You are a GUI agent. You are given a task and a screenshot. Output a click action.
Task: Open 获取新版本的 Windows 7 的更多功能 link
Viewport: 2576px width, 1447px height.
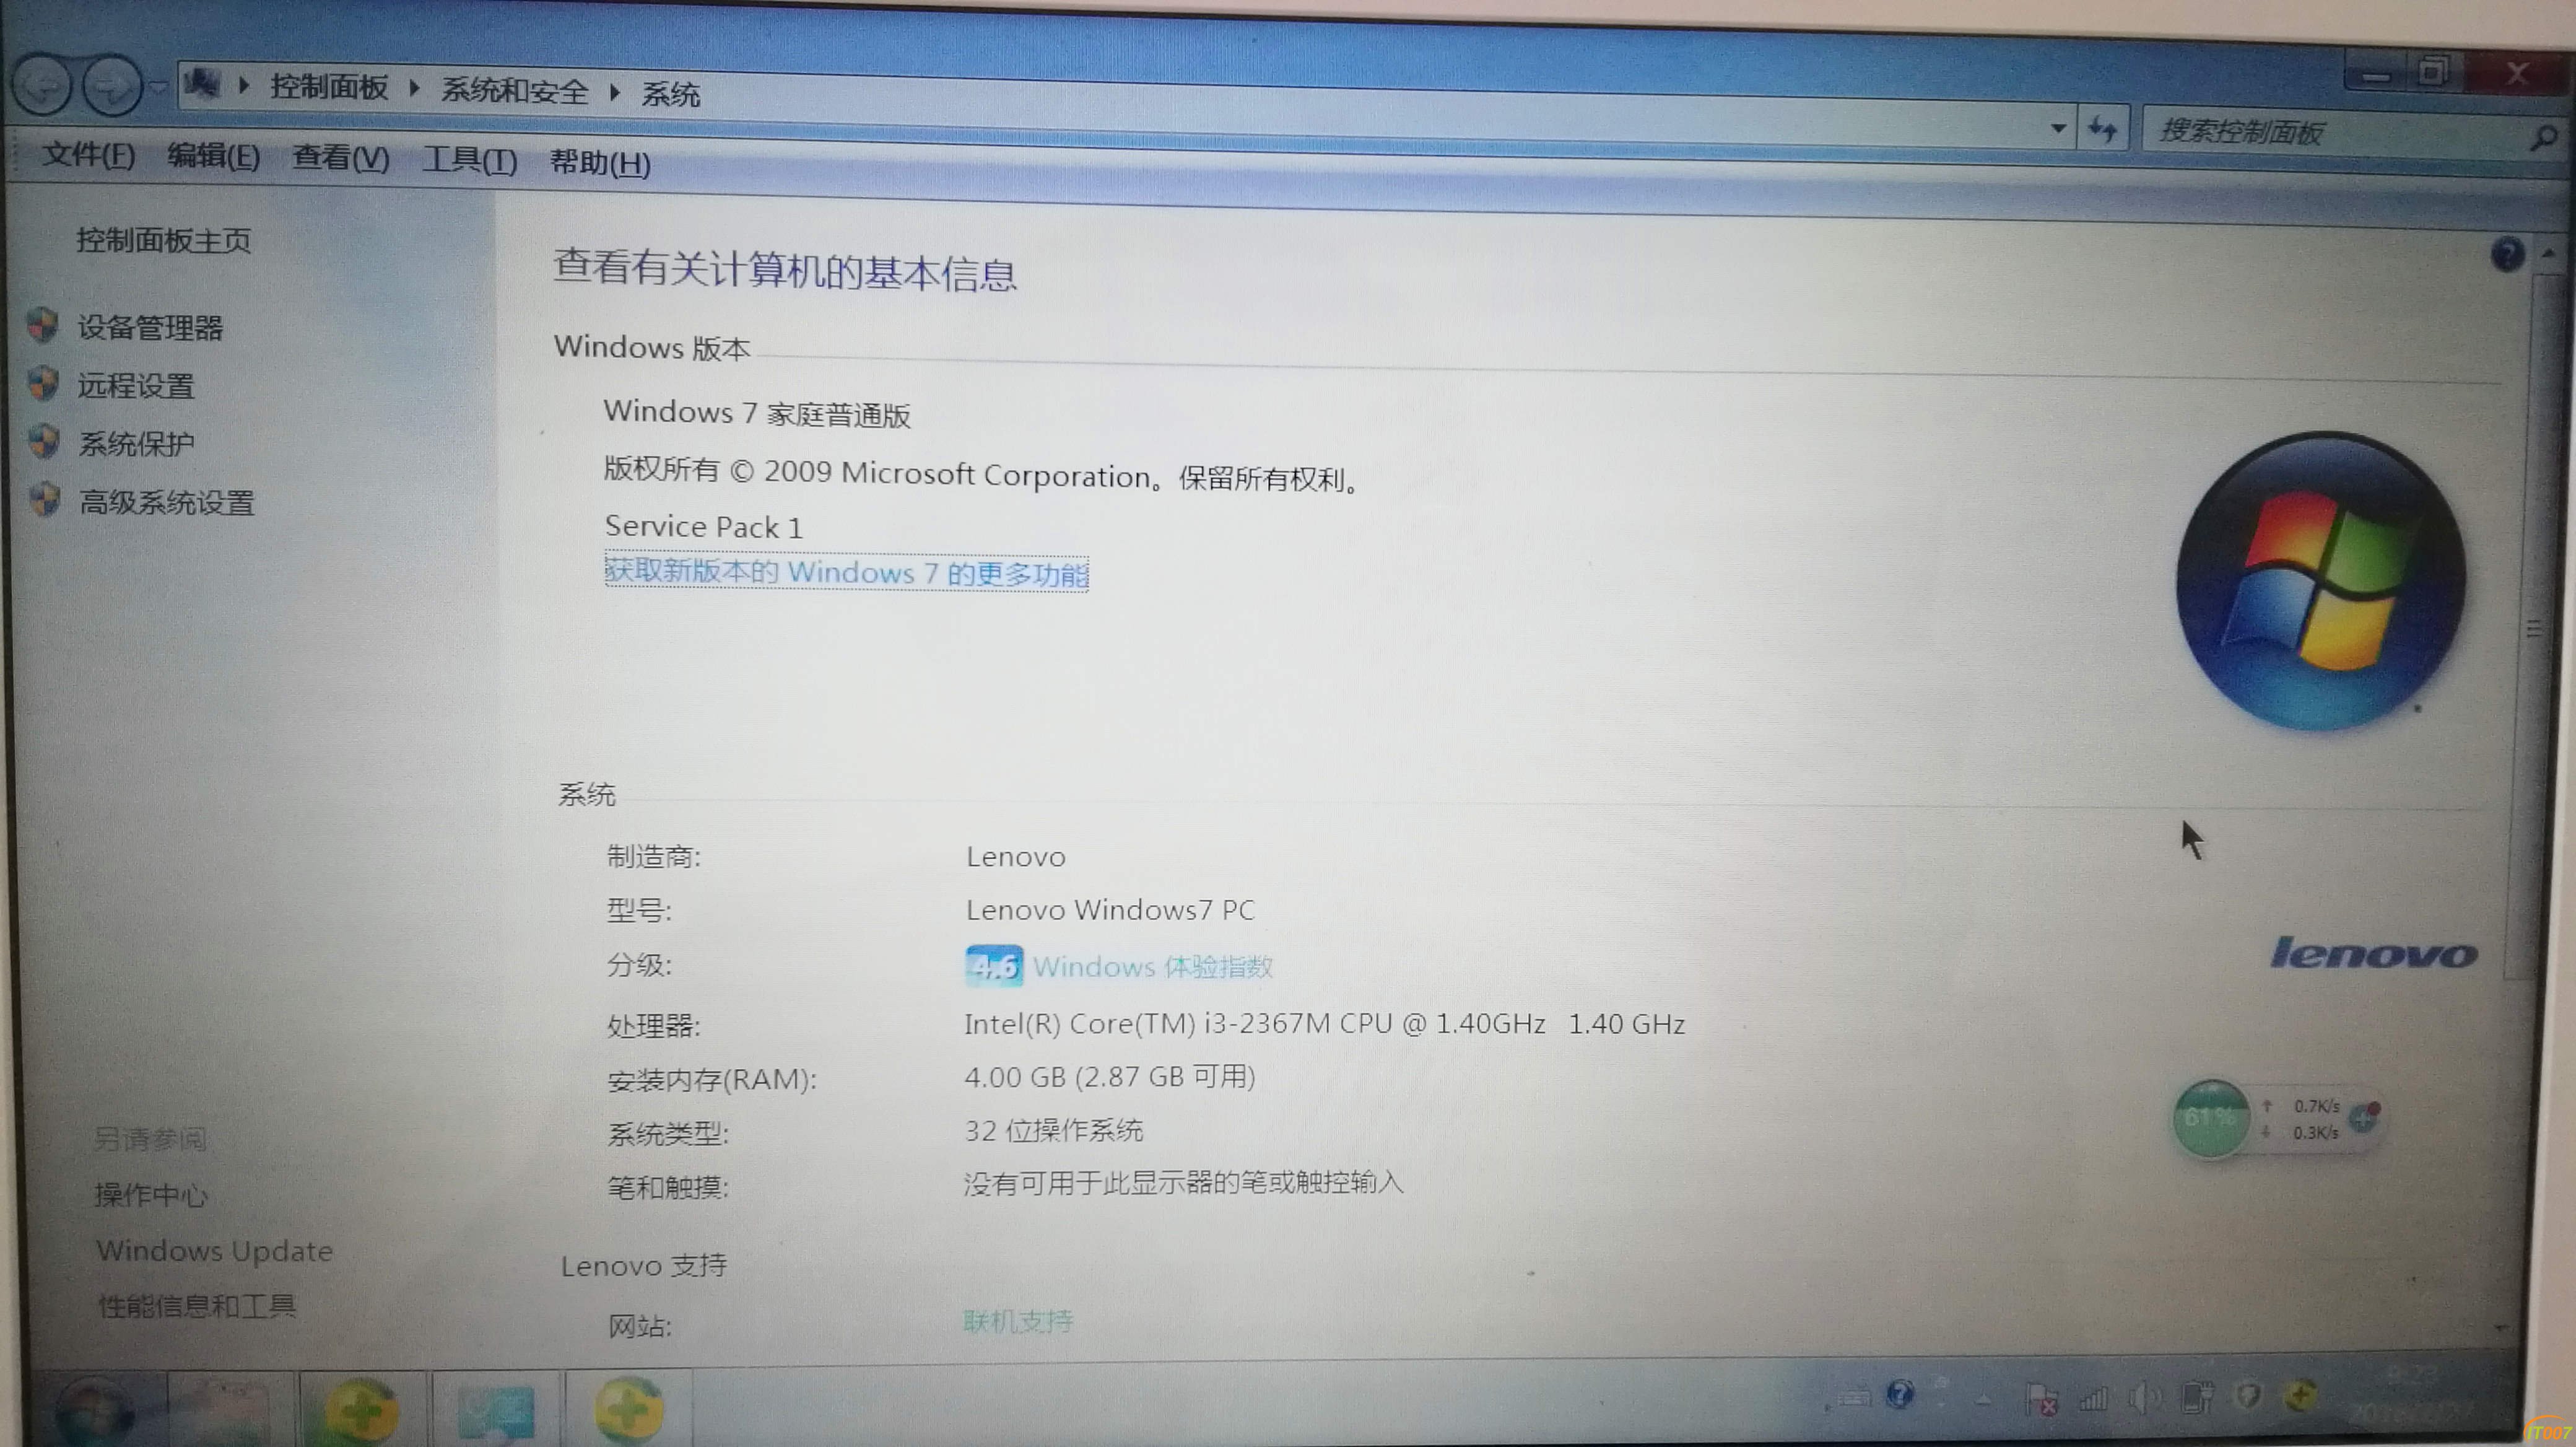click(x=846, y=573)
